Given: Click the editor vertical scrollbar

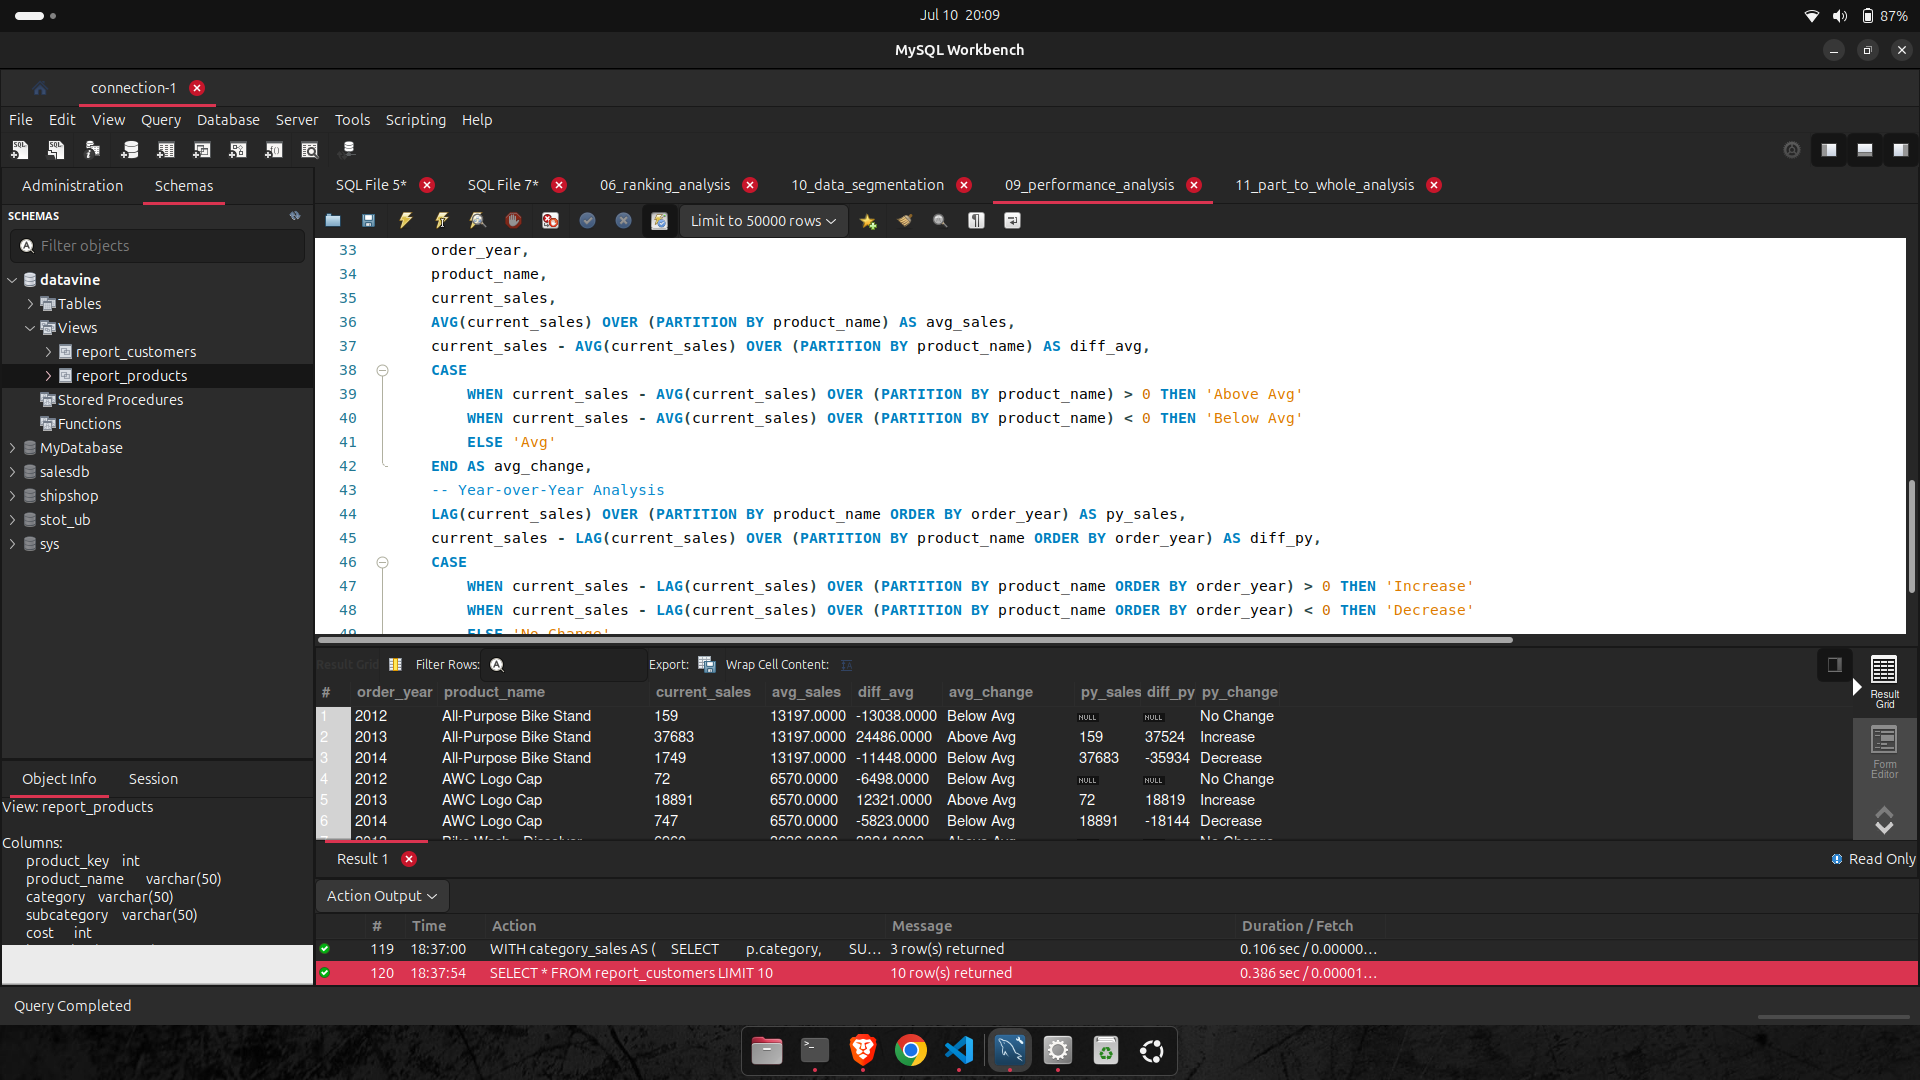Looking at the screenshot, I should (1912, 535).
